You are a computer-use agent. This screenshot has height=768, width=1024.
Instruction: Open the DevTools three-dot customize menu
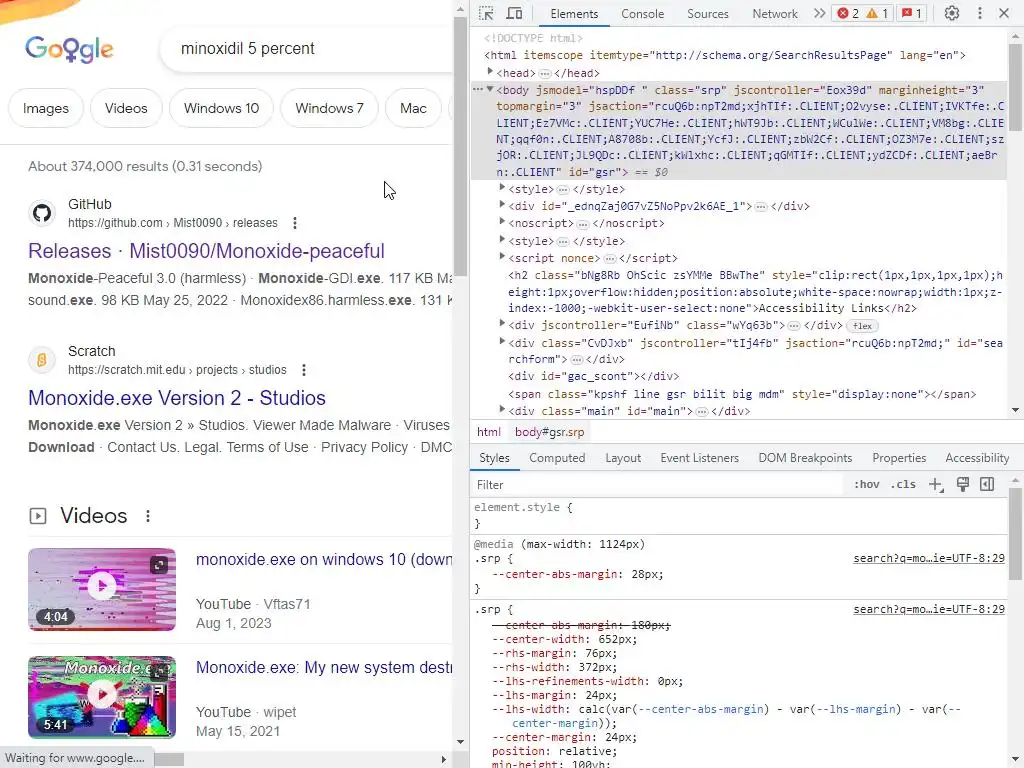pyautogui.click(x=980, y=13)
